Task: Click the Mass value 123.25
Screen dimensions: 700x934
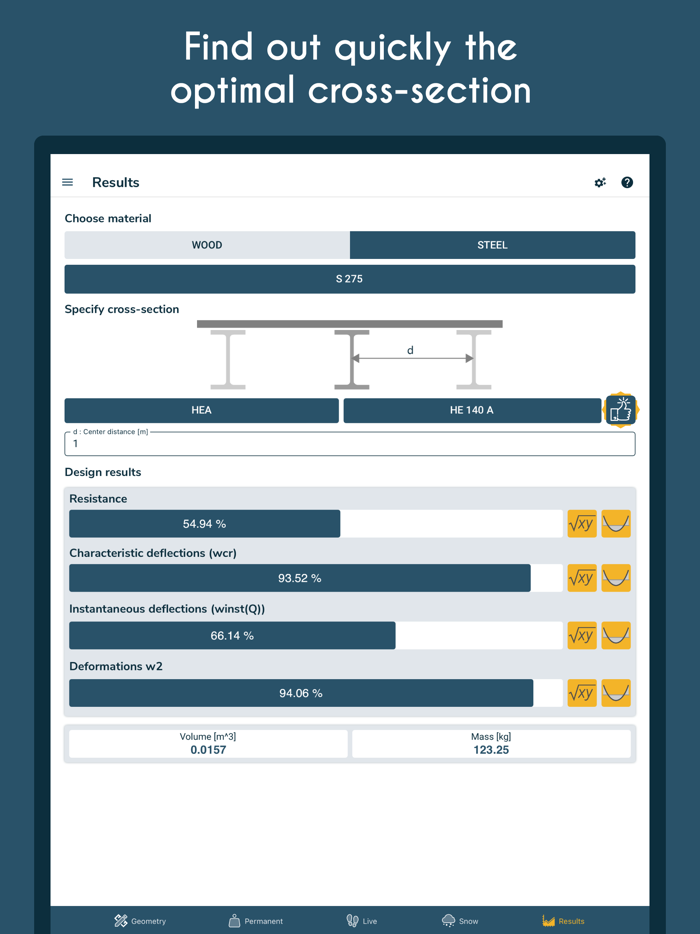Action: click(491, 750)
